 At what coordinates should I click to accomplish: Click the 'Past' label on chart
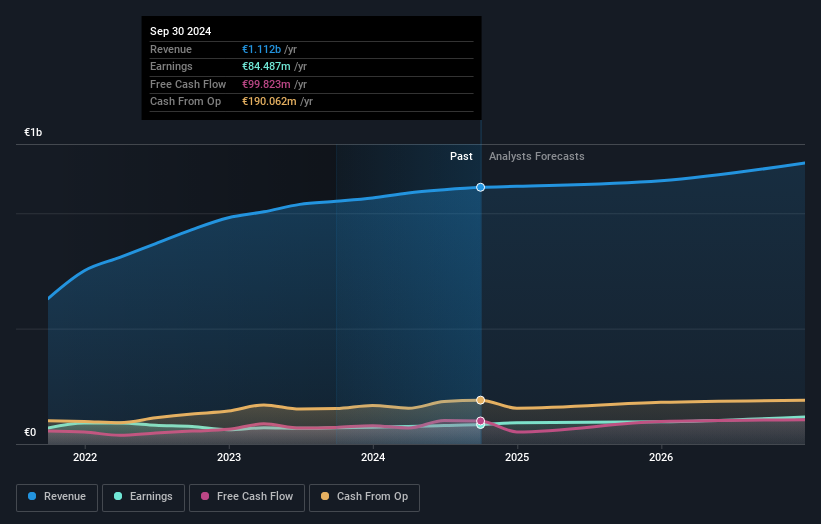coord(461,157)
